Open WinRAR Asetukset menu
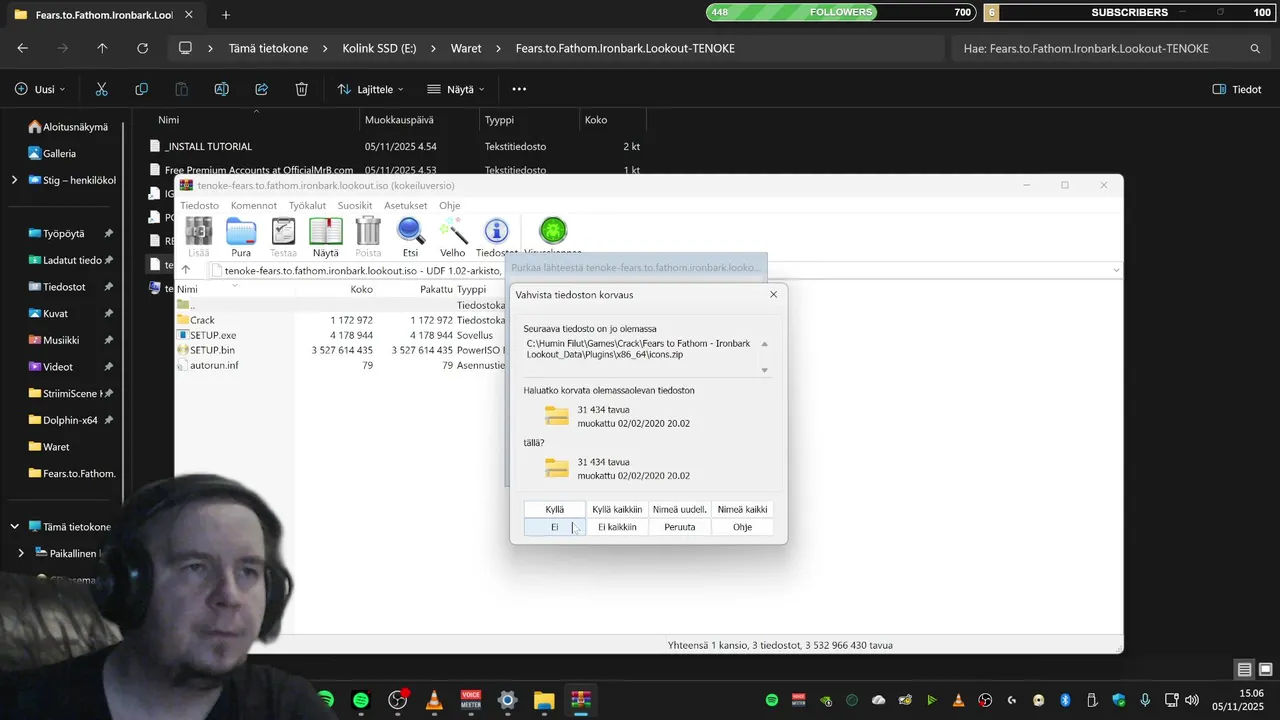1280x720 pixels. [406, 205]
